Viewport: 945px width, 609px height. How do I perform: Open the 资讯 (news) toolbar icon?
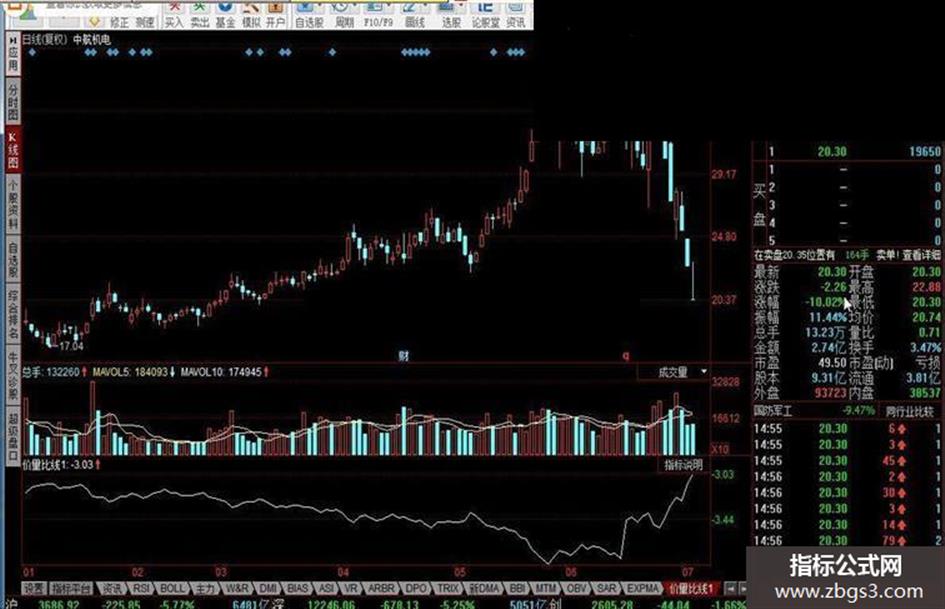[516, 14]
